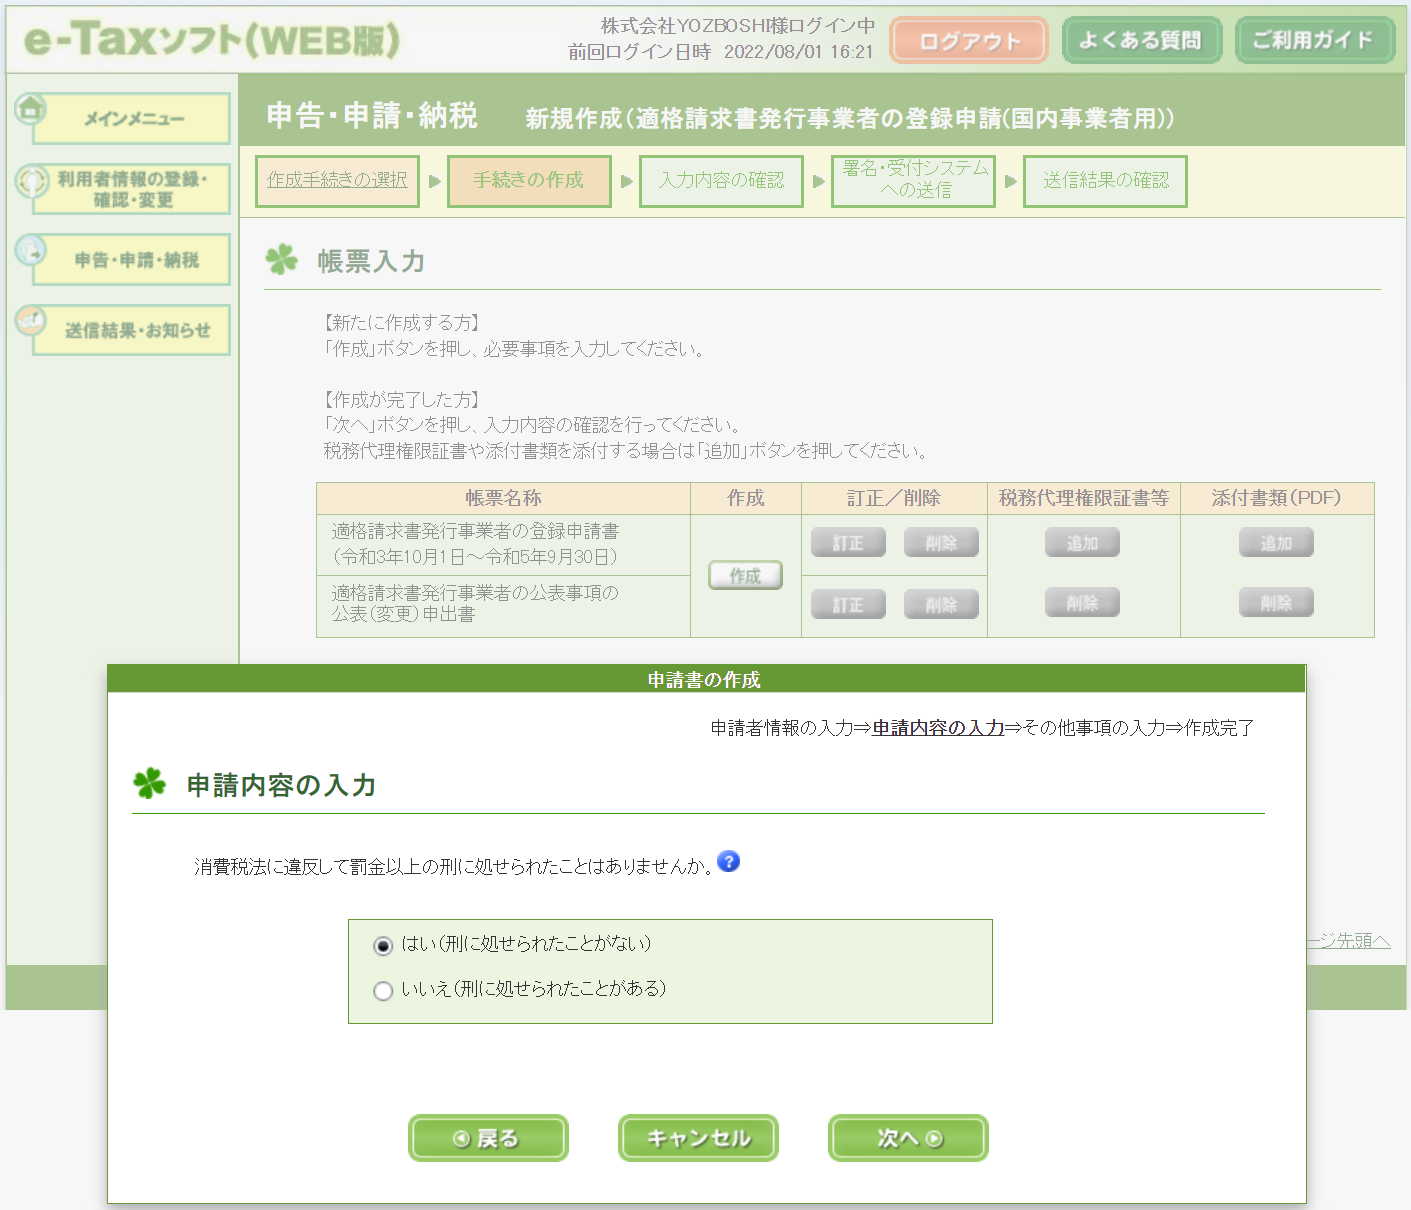This screenshot has height=1210, width=1411.
Task: Open 申告・申請・納税 sidebar menu item
Action: pos(132,260)
